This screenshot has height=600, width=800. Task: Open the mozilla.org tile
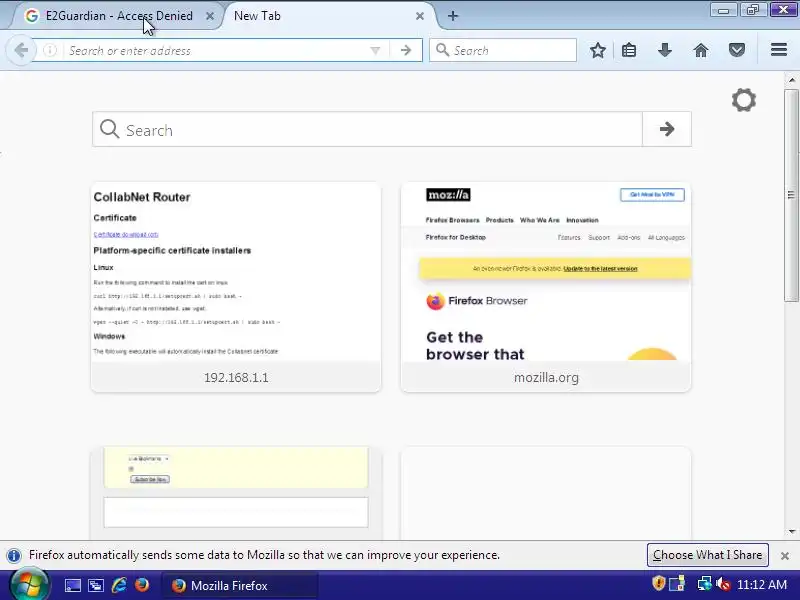pyautogui.click(x=546, y=287)
